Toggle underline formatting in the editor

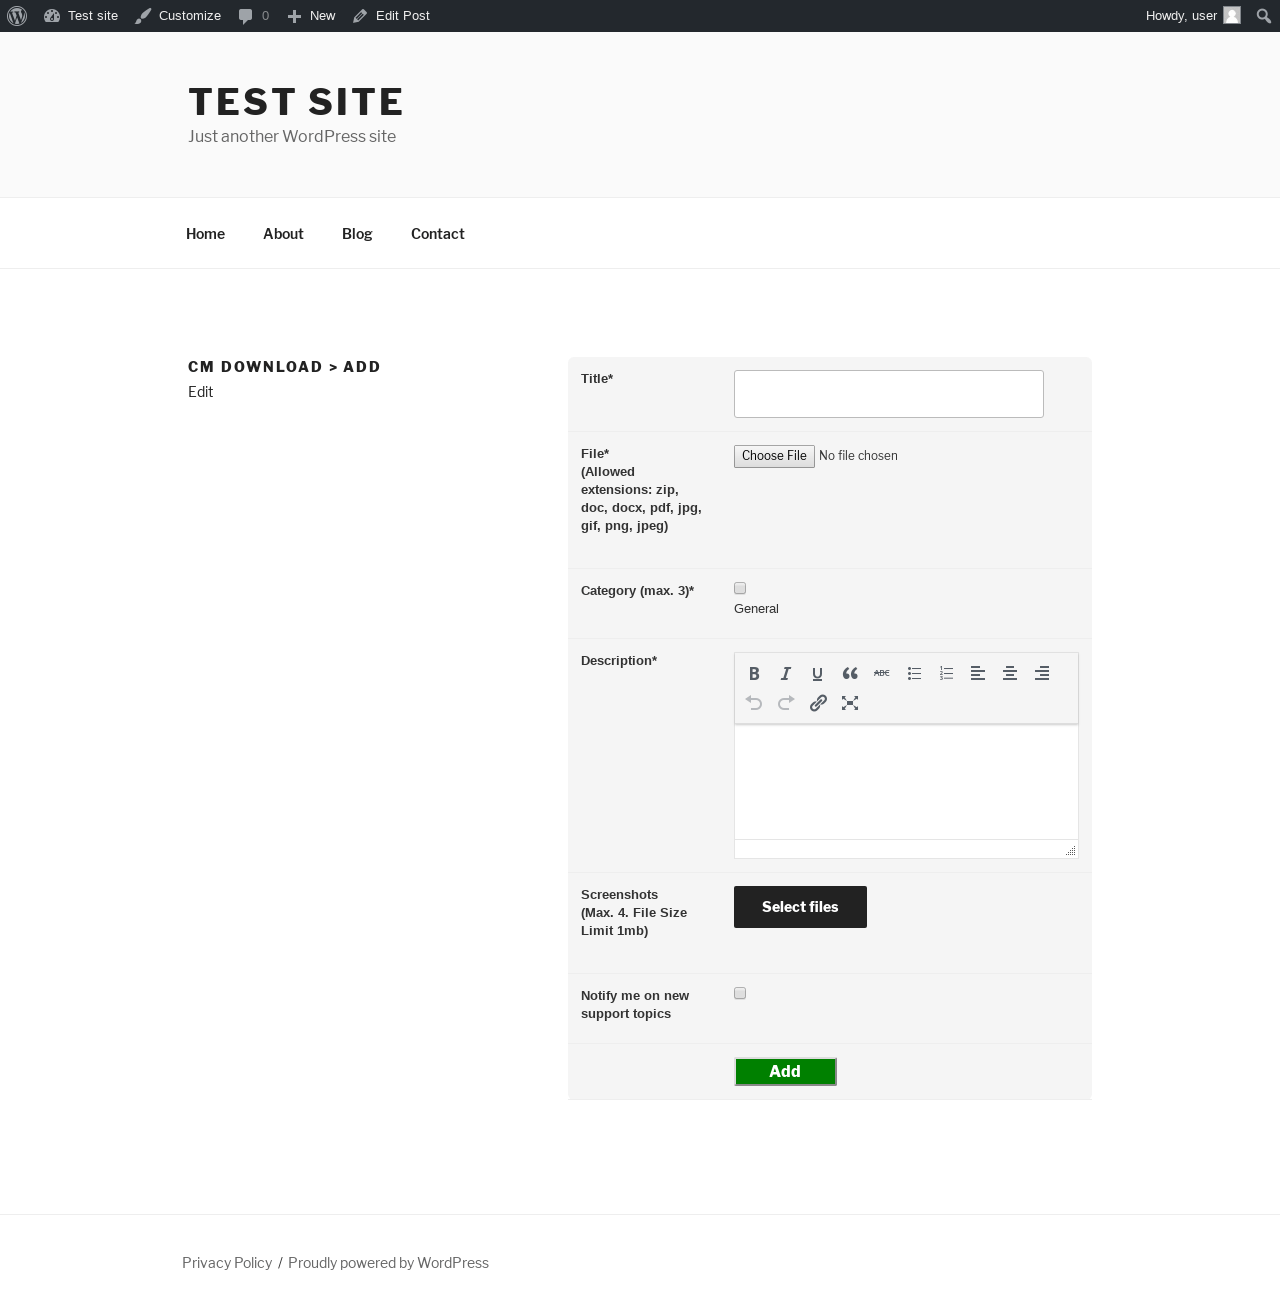coord(818,673)
